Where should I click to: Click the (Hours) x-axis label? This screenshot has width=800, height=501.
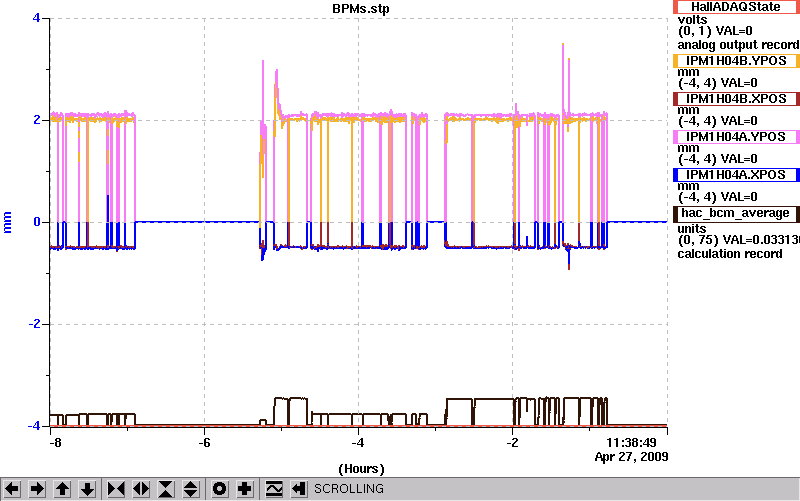[361, 469]
